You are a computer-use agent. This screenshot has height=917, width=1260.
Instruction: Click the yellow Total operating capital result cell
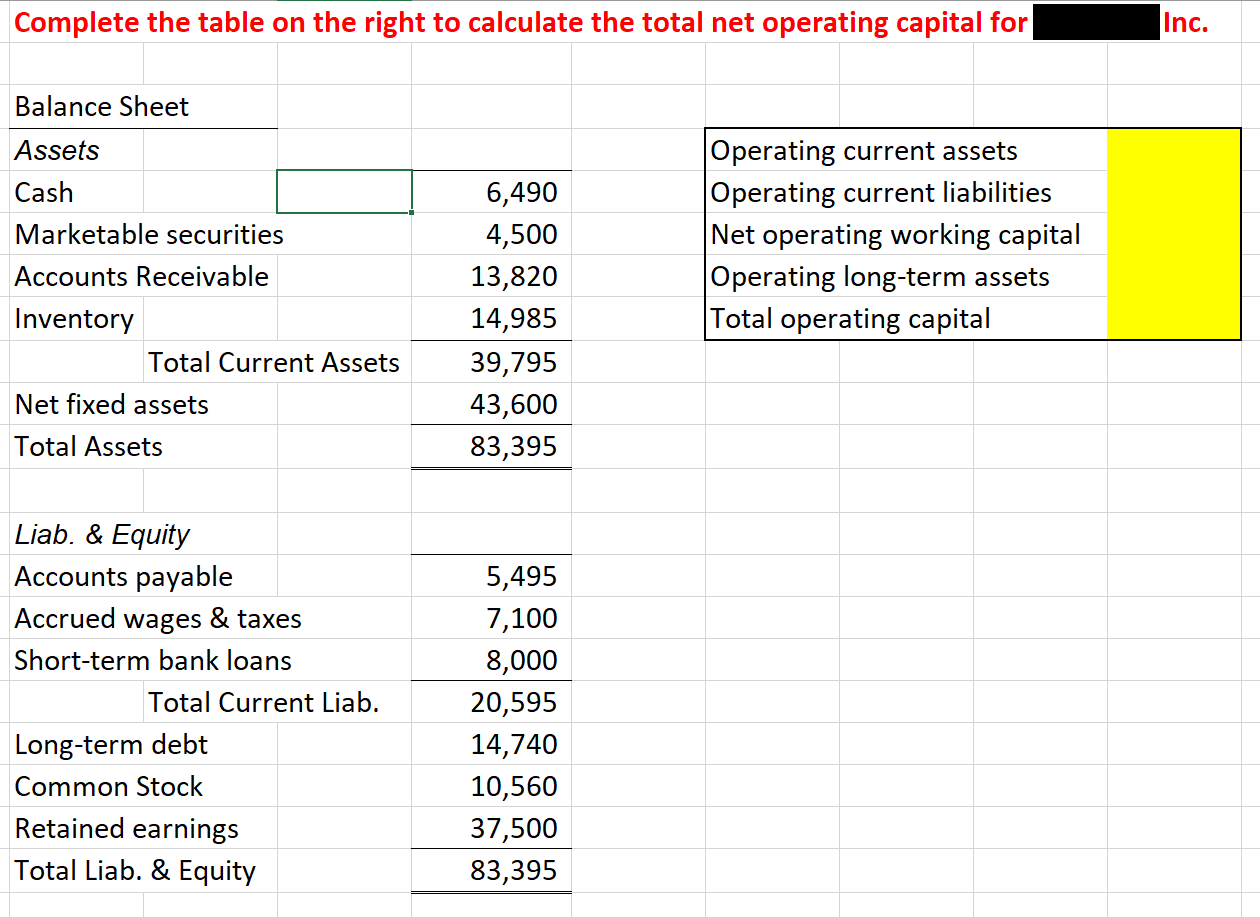[x=1172, y=318]
